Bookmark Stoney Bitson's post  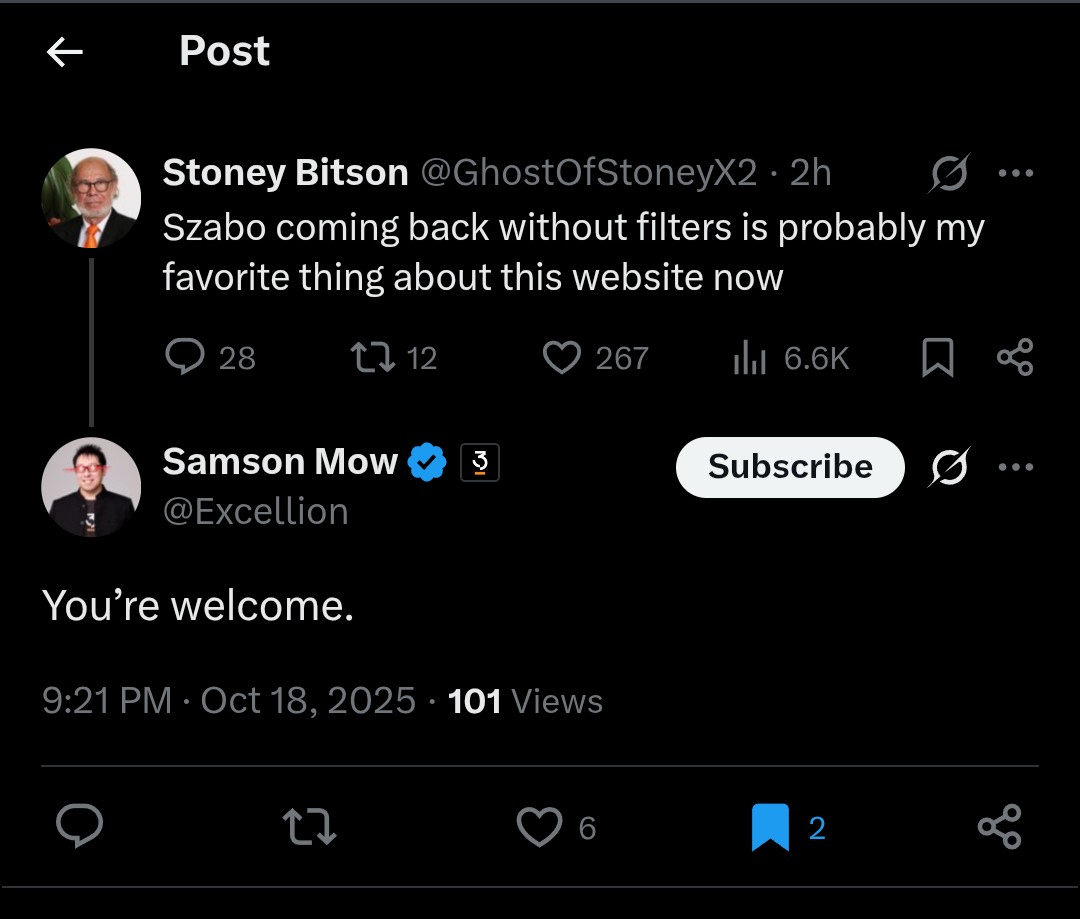coord(937,358)
